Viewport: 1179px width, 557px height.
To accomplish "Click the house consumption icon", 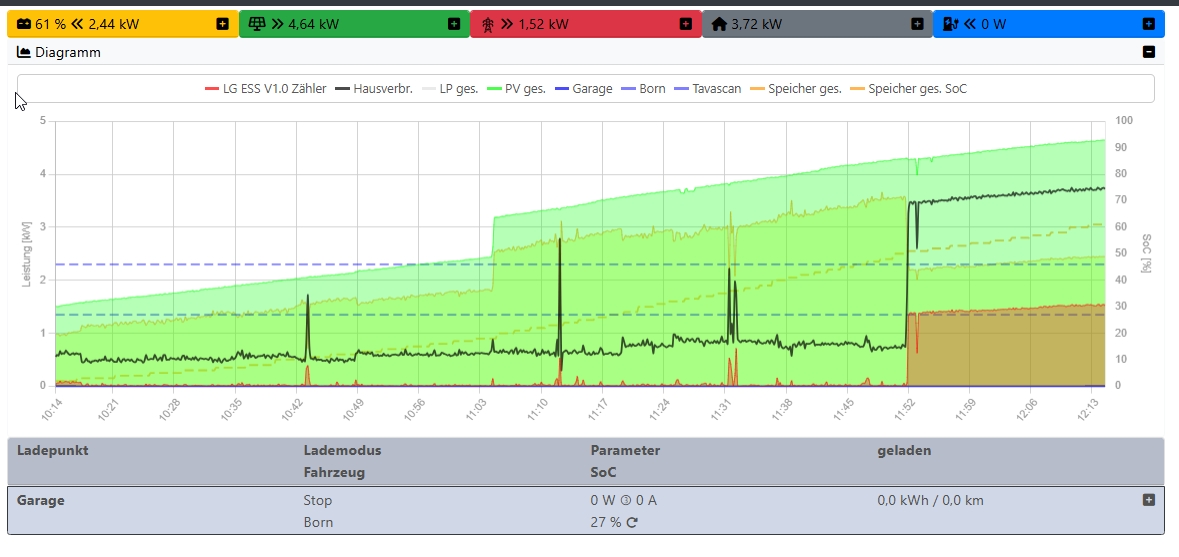I will coord(719,24).
